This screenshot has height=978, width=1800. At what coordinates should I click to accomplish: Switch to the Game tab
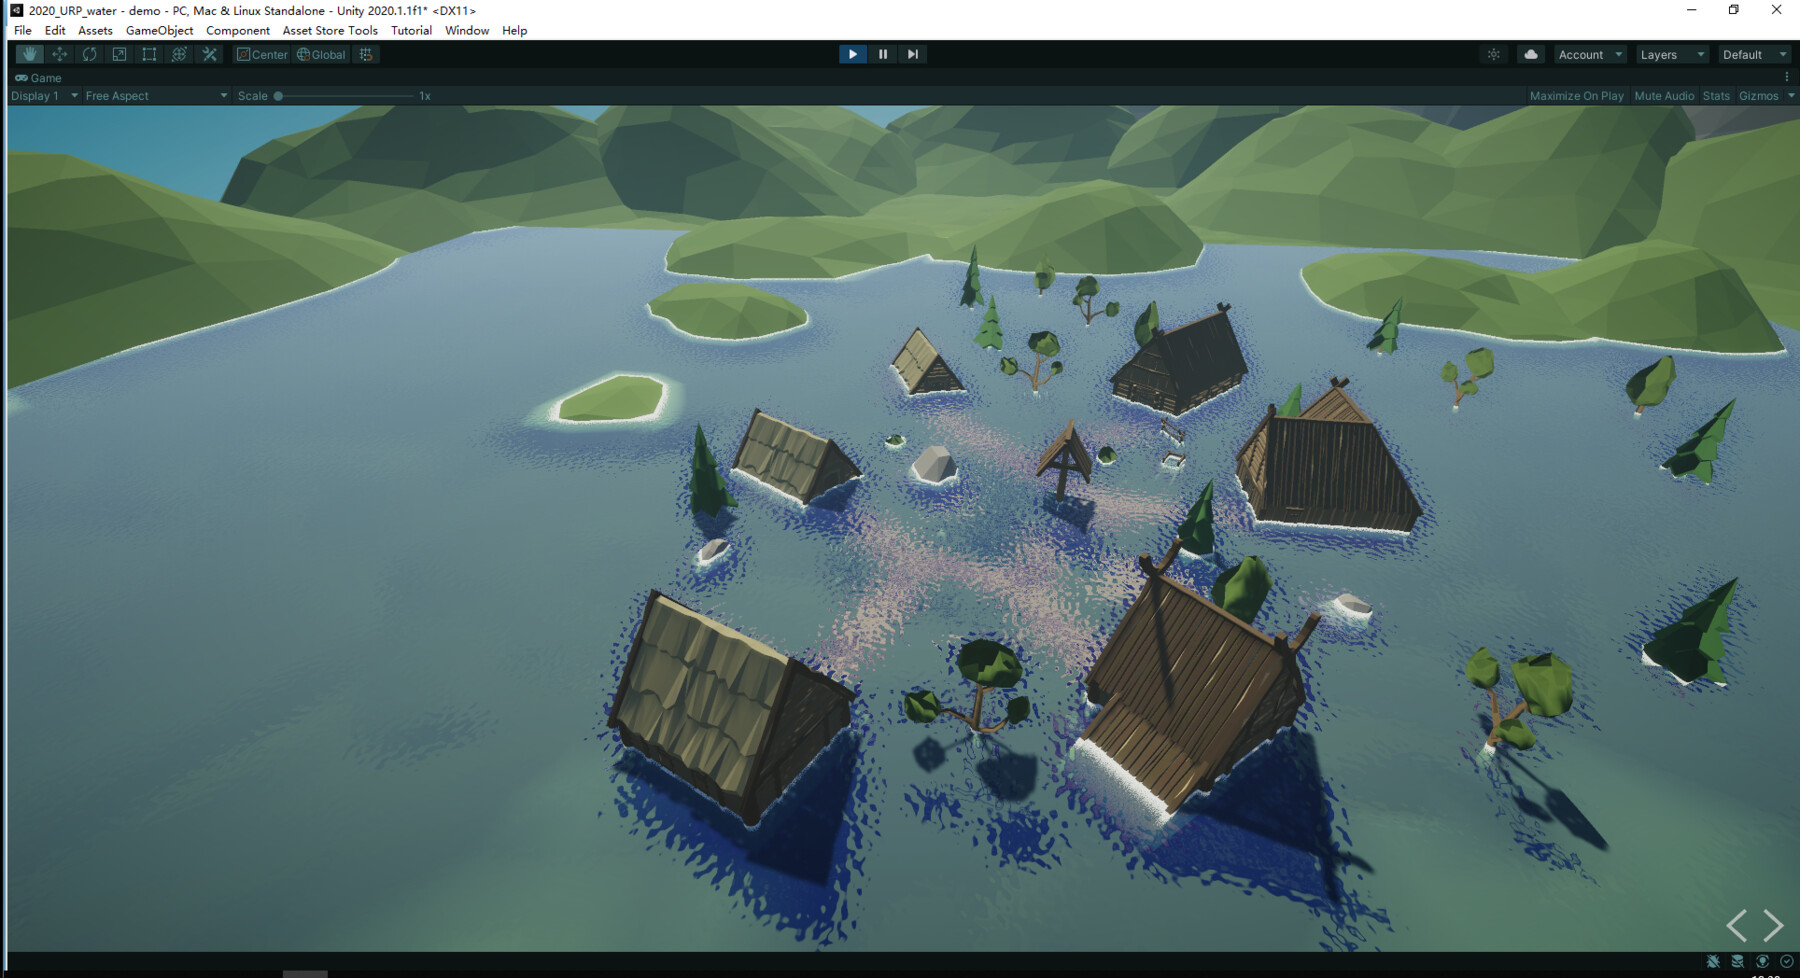pyautogui.click(x=38, y=77)
